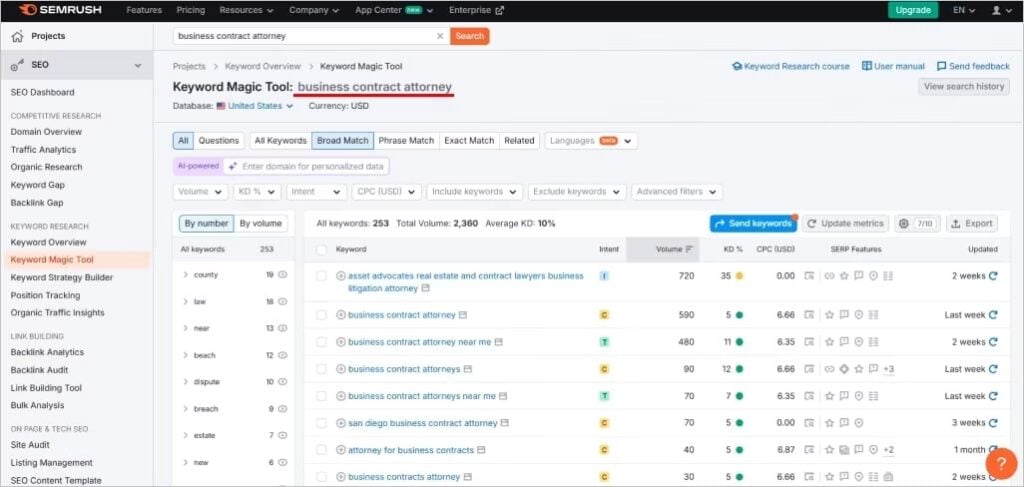
Task: Open Backlink Analytics in the sidebar
Action: 47,352
